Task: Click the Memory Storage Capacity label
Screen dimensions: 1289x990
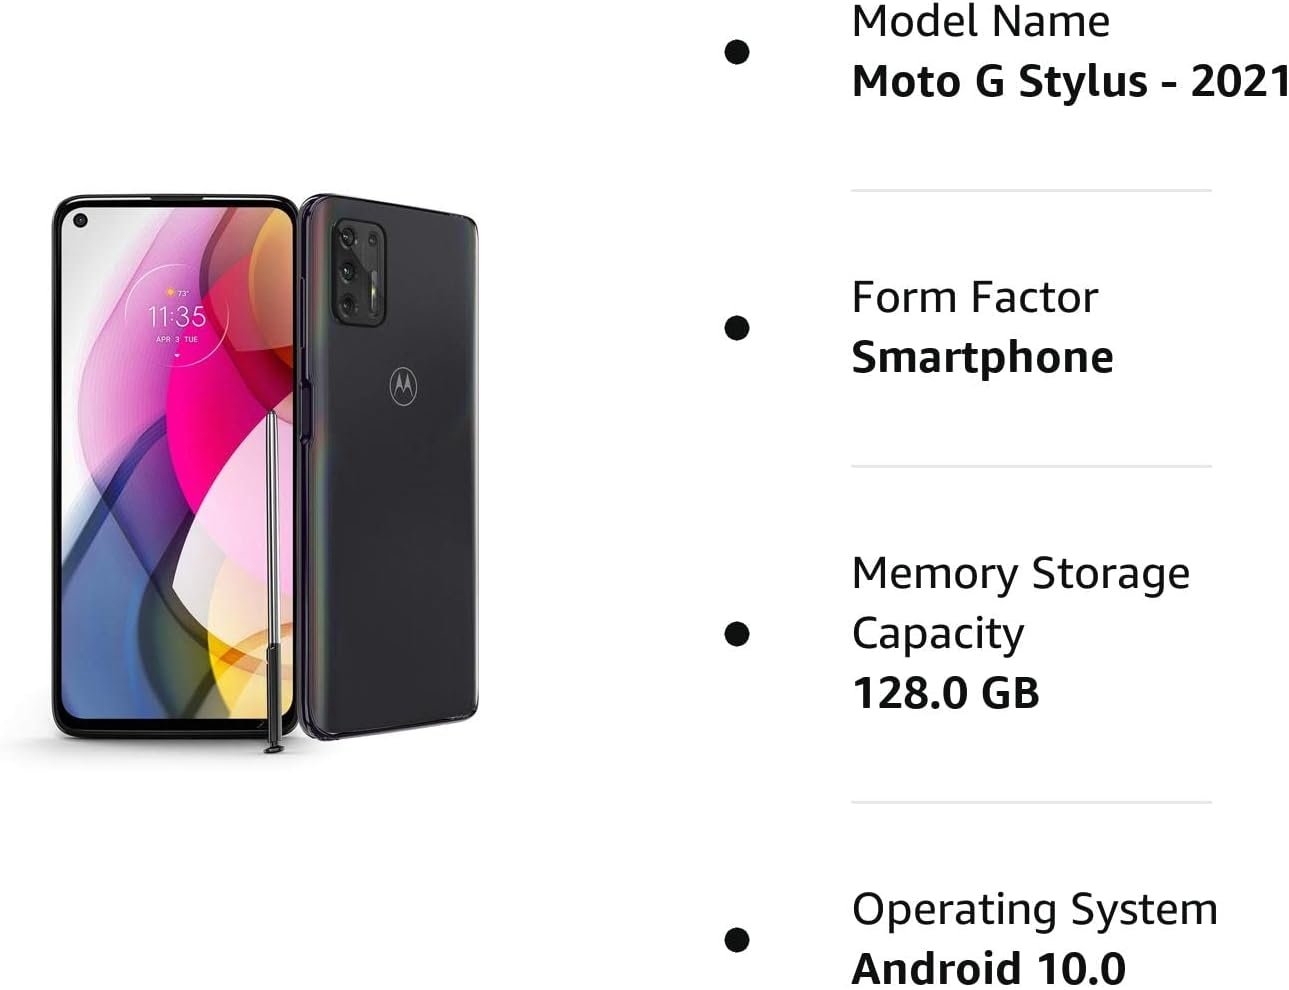Action: (x=1020, y=603)
